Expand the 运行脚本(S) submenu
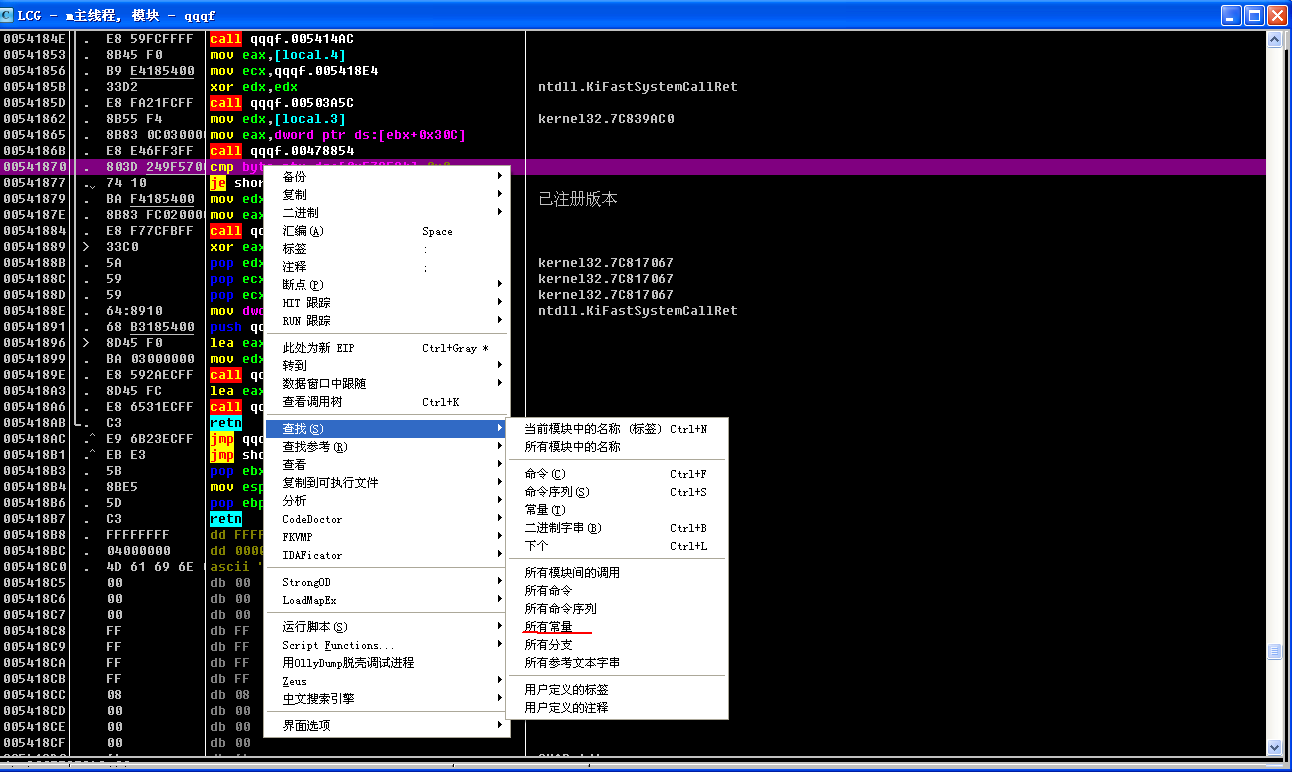 coord(387,626)
